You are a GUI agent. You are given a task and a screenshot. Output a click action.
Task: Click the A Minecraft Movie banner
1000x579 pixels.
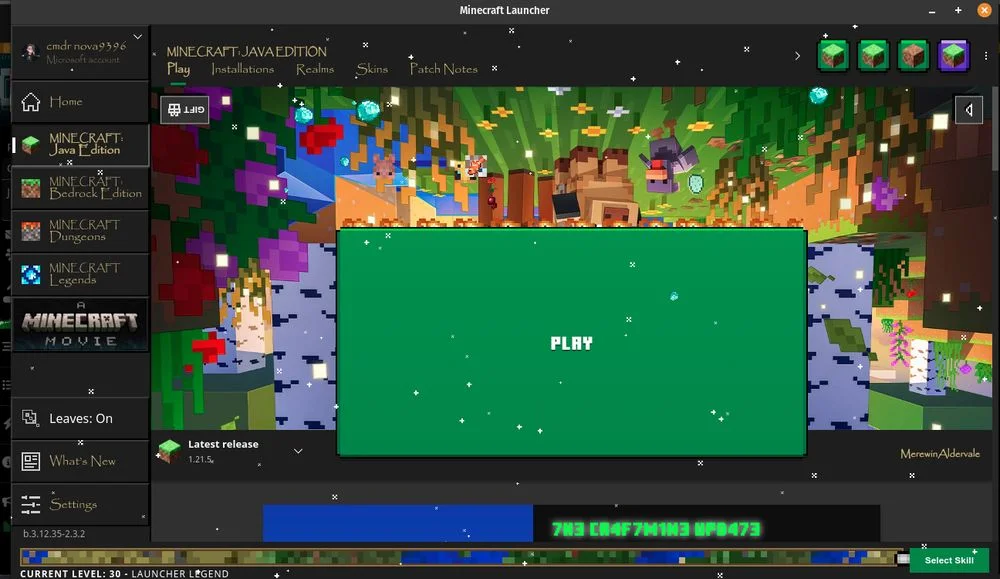click(x=80, y=325)
